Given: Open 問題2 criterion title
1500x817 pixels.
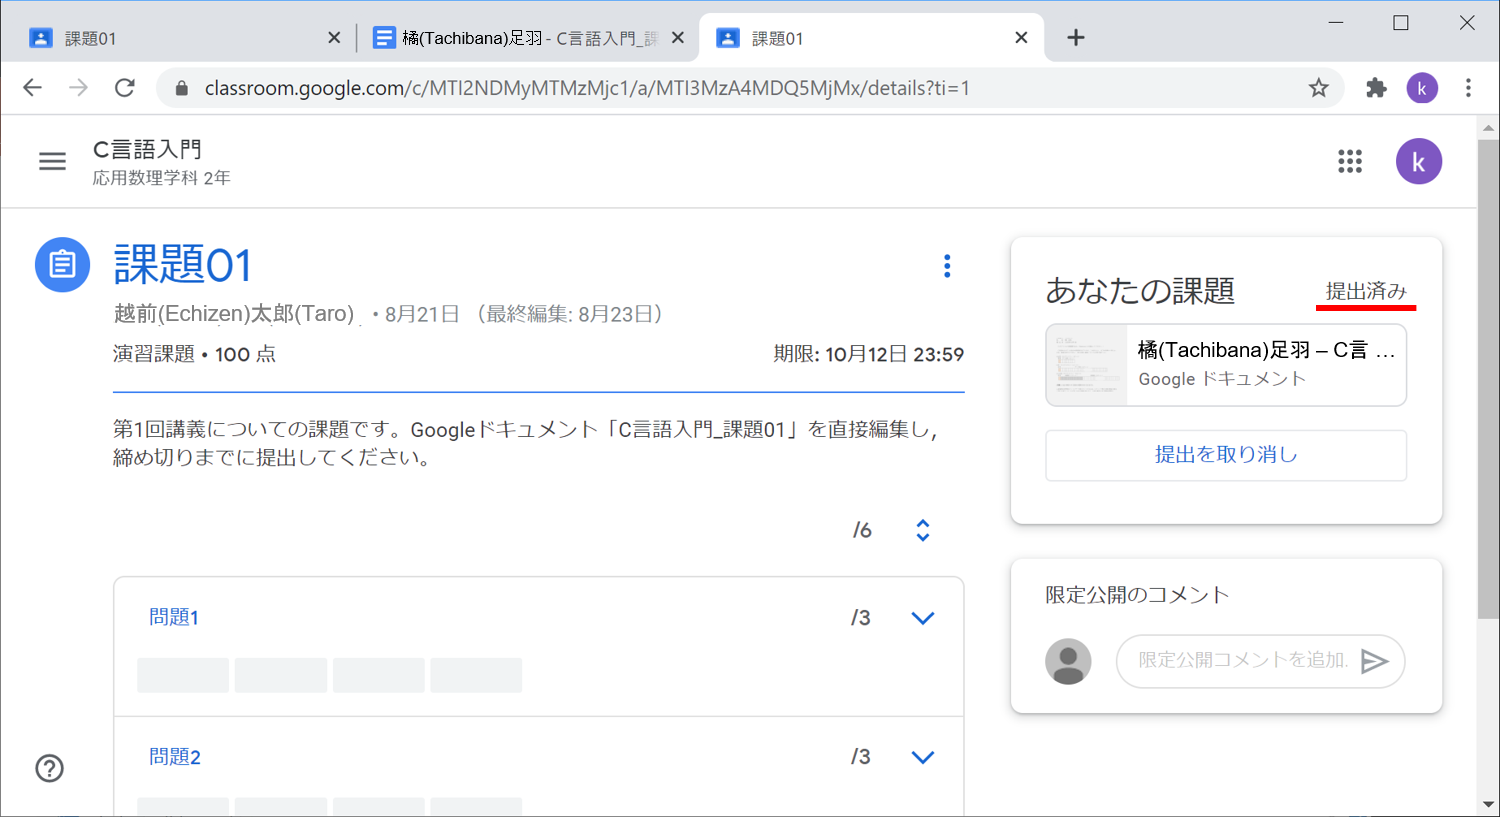Looking at the screenshot, I should 175,757.
